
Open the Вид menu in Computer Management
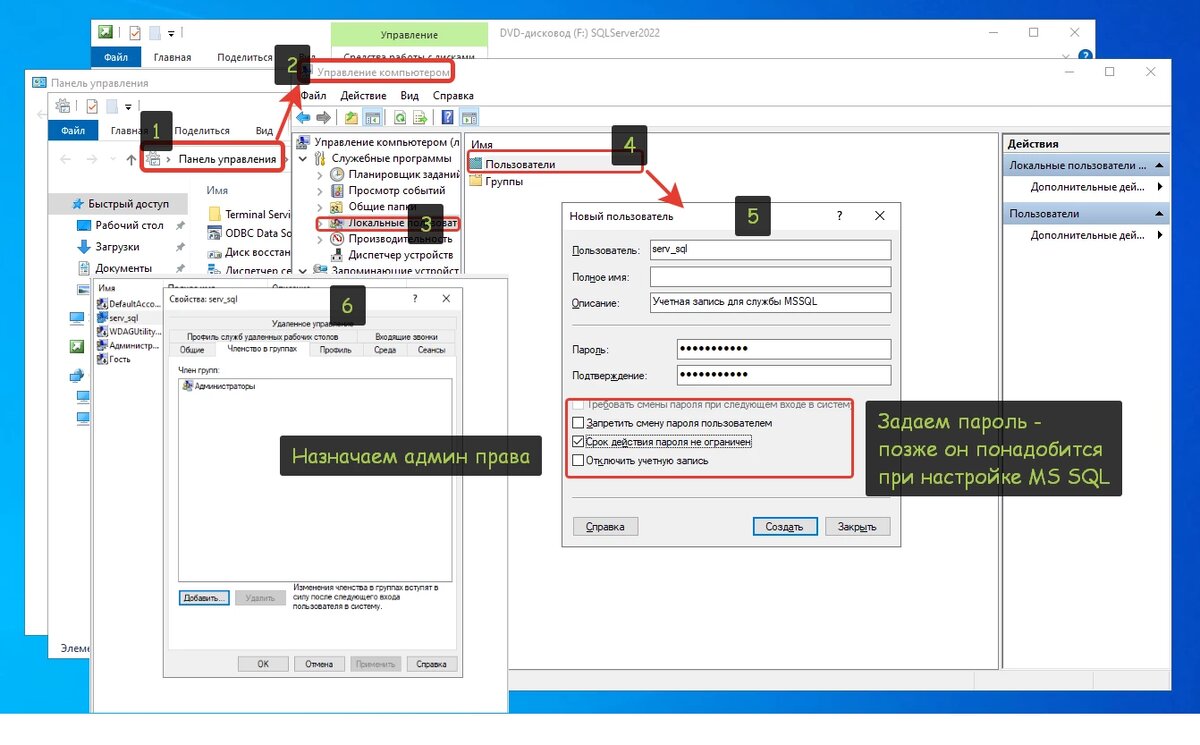coord(409,95)
